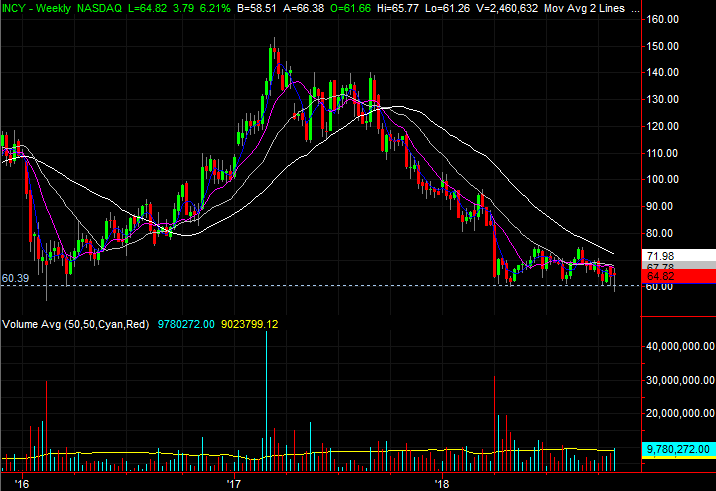Click the '18 date axis label

[442, 484]
